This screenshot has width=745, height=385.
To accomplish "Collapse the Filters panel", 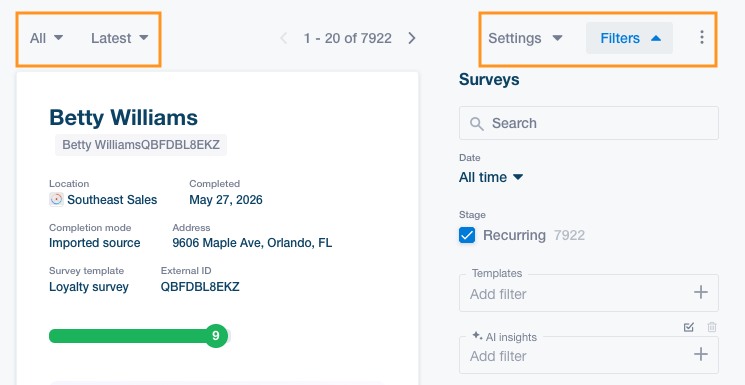I will pos(629,38).
